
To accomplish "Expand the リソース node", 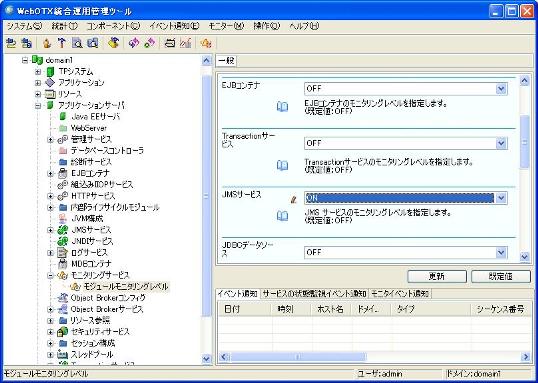I will point(38,94).
